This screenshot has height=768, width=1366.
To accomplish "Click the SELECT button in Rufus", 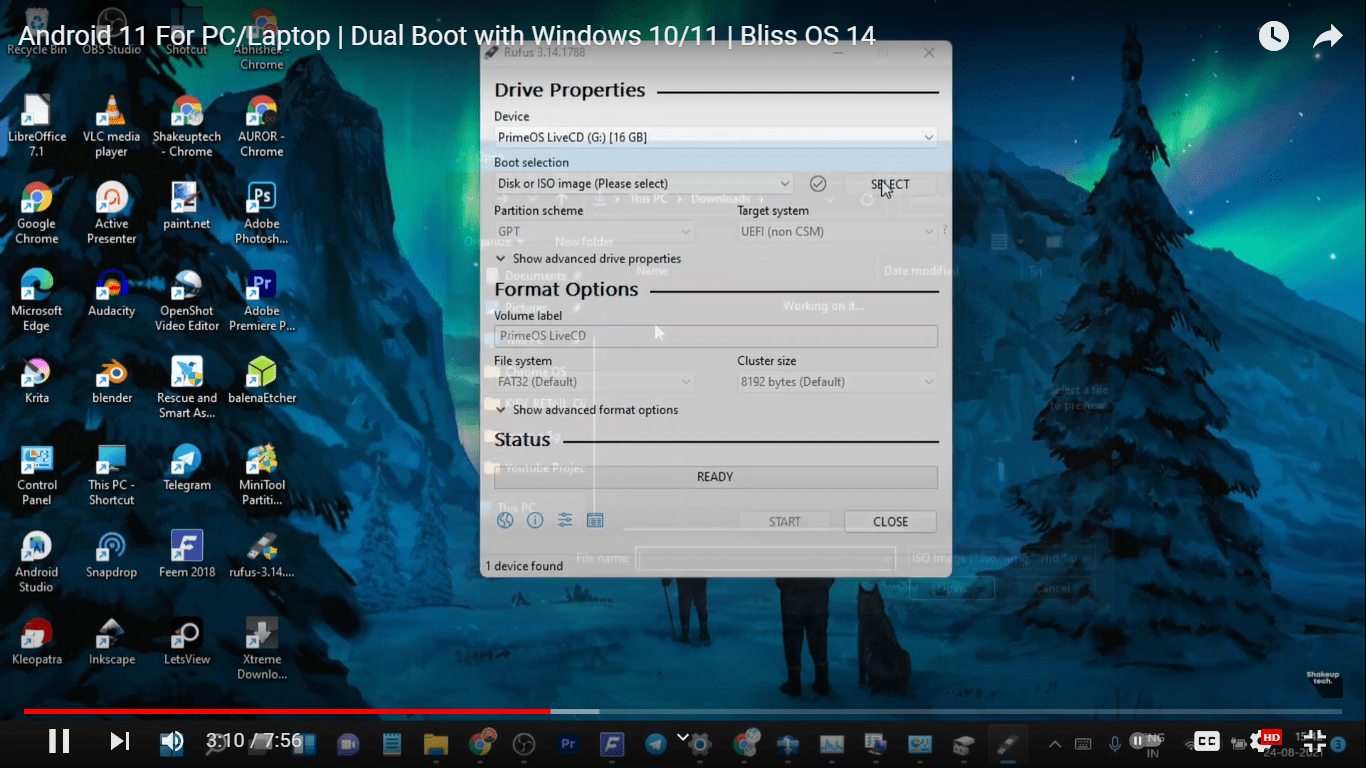I will tap(889, 184).
